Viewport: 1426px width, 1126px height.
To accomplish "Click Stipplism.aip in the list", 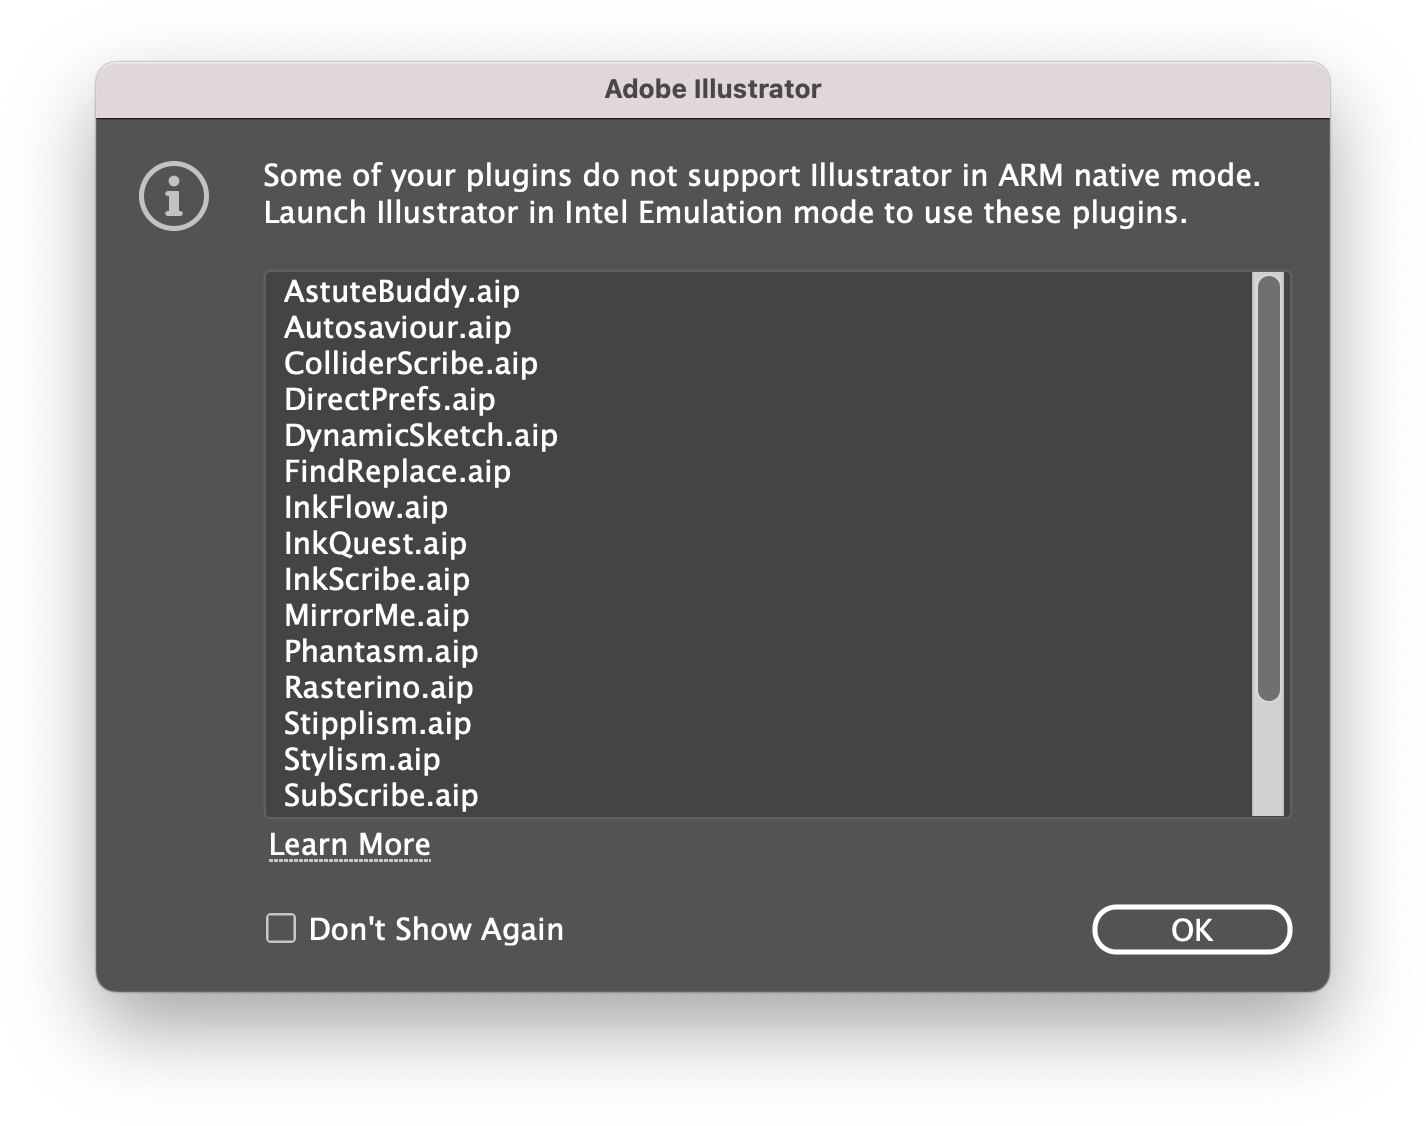I will pos(377,724).
